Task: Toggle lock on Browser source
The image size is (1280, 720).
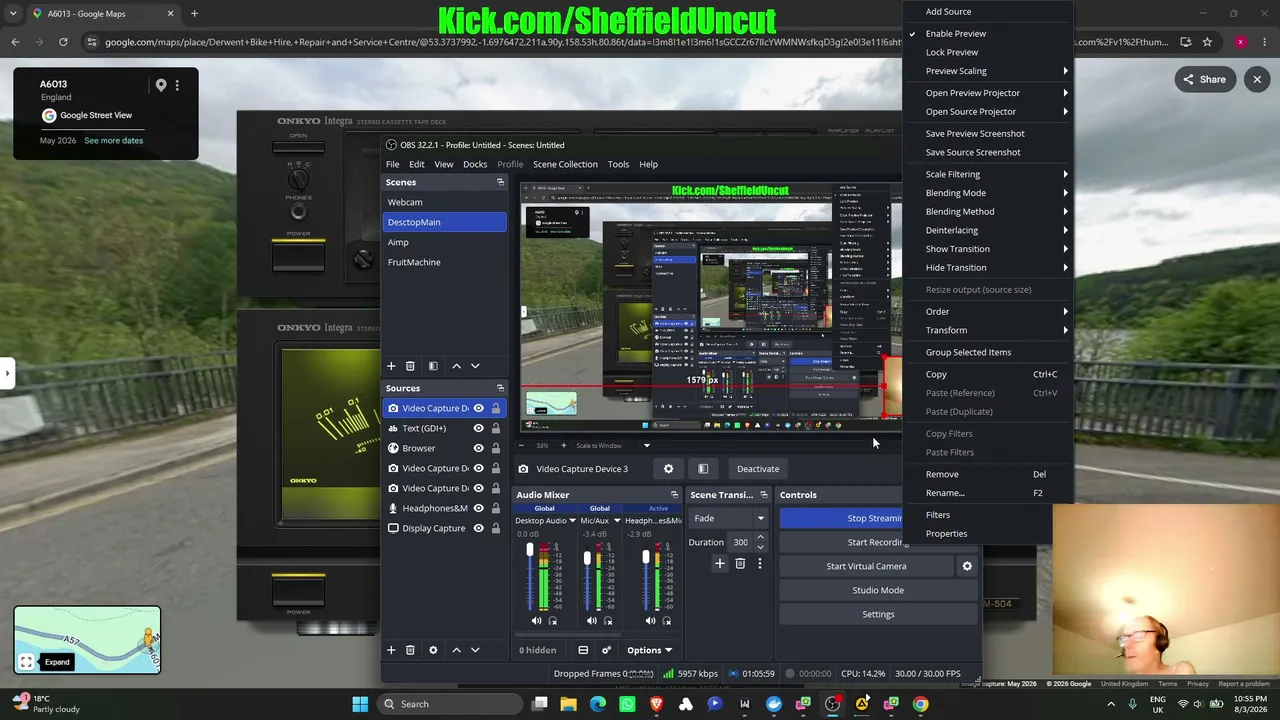Action: point(496,448)
